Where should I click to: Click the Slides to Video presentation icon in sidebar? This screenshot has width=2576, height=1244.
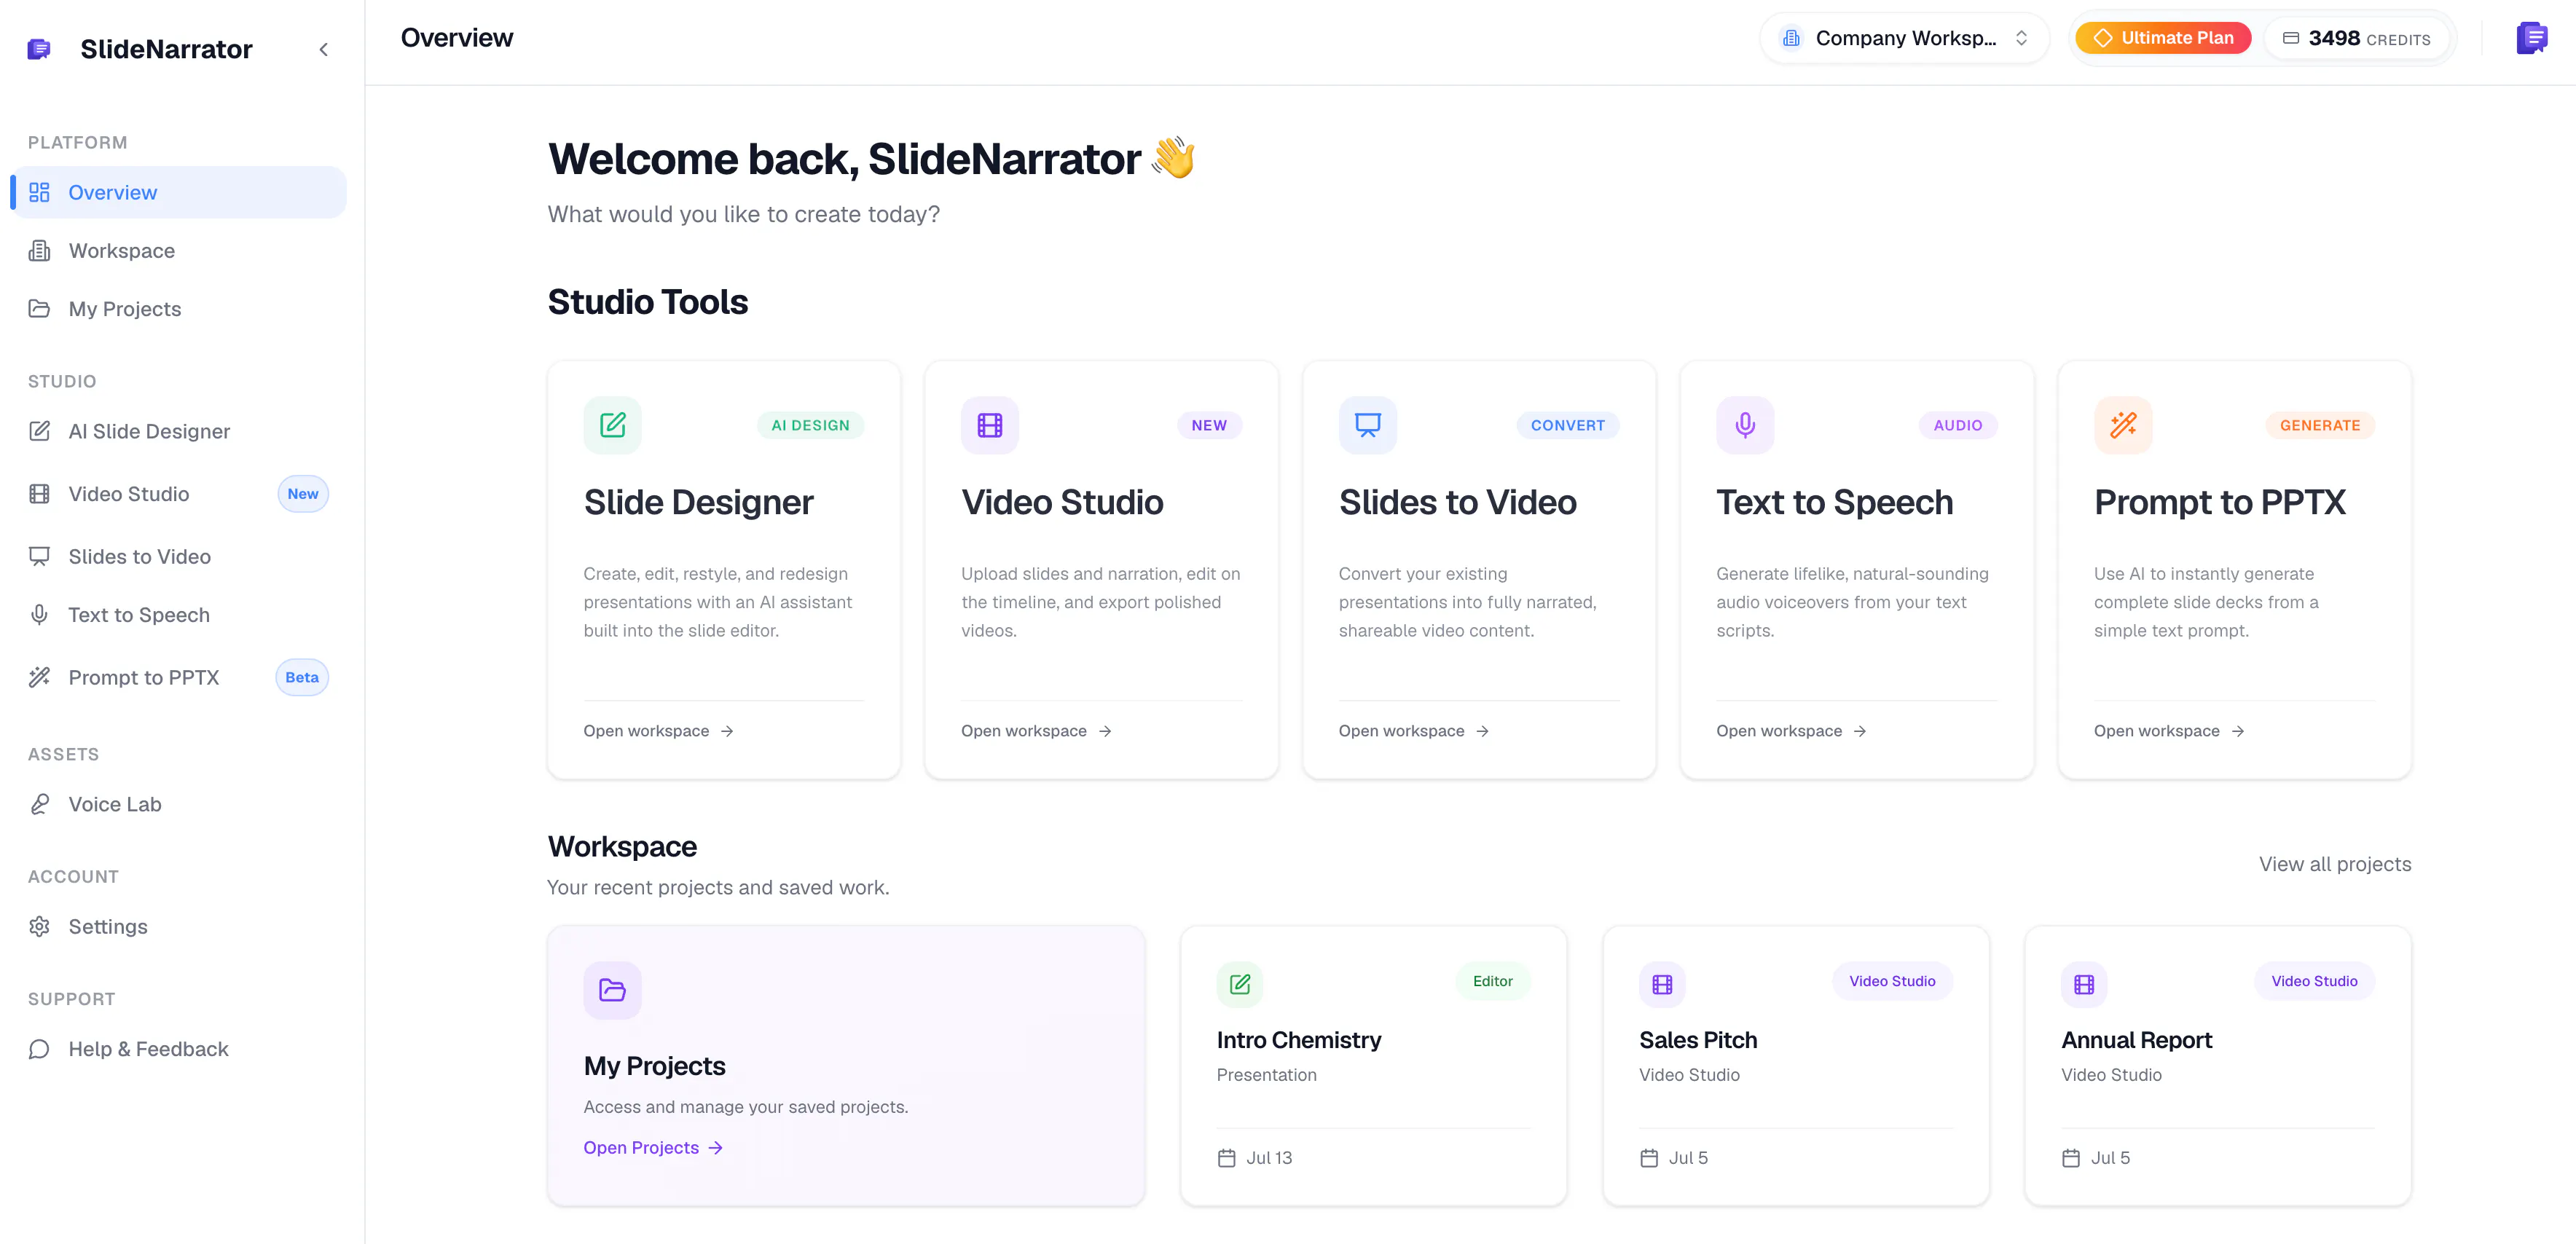click(39, 556)
